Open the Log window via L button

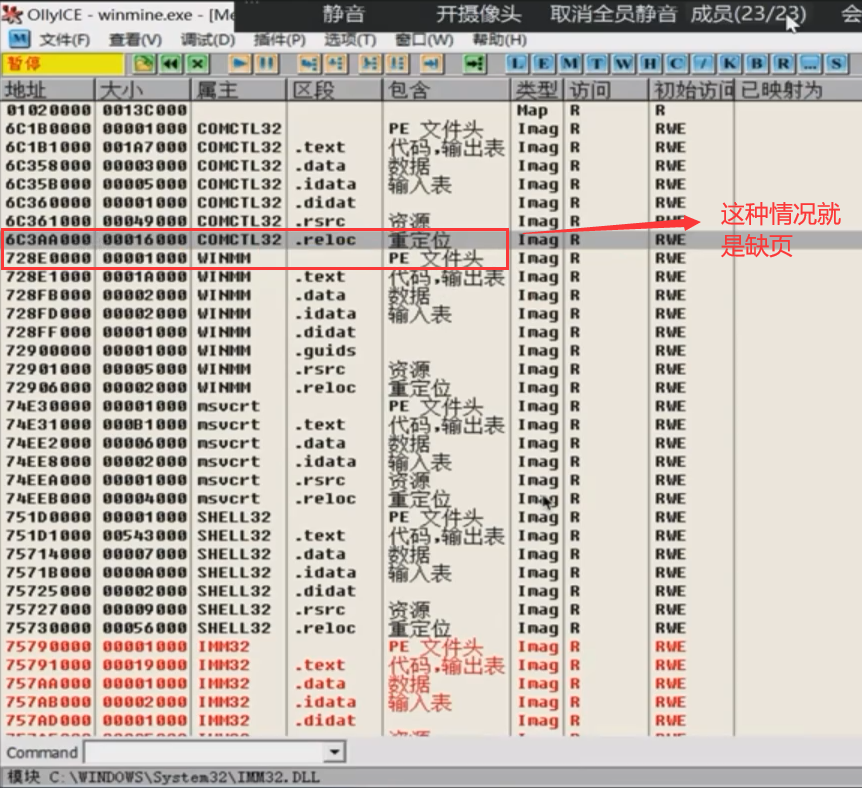517,64
